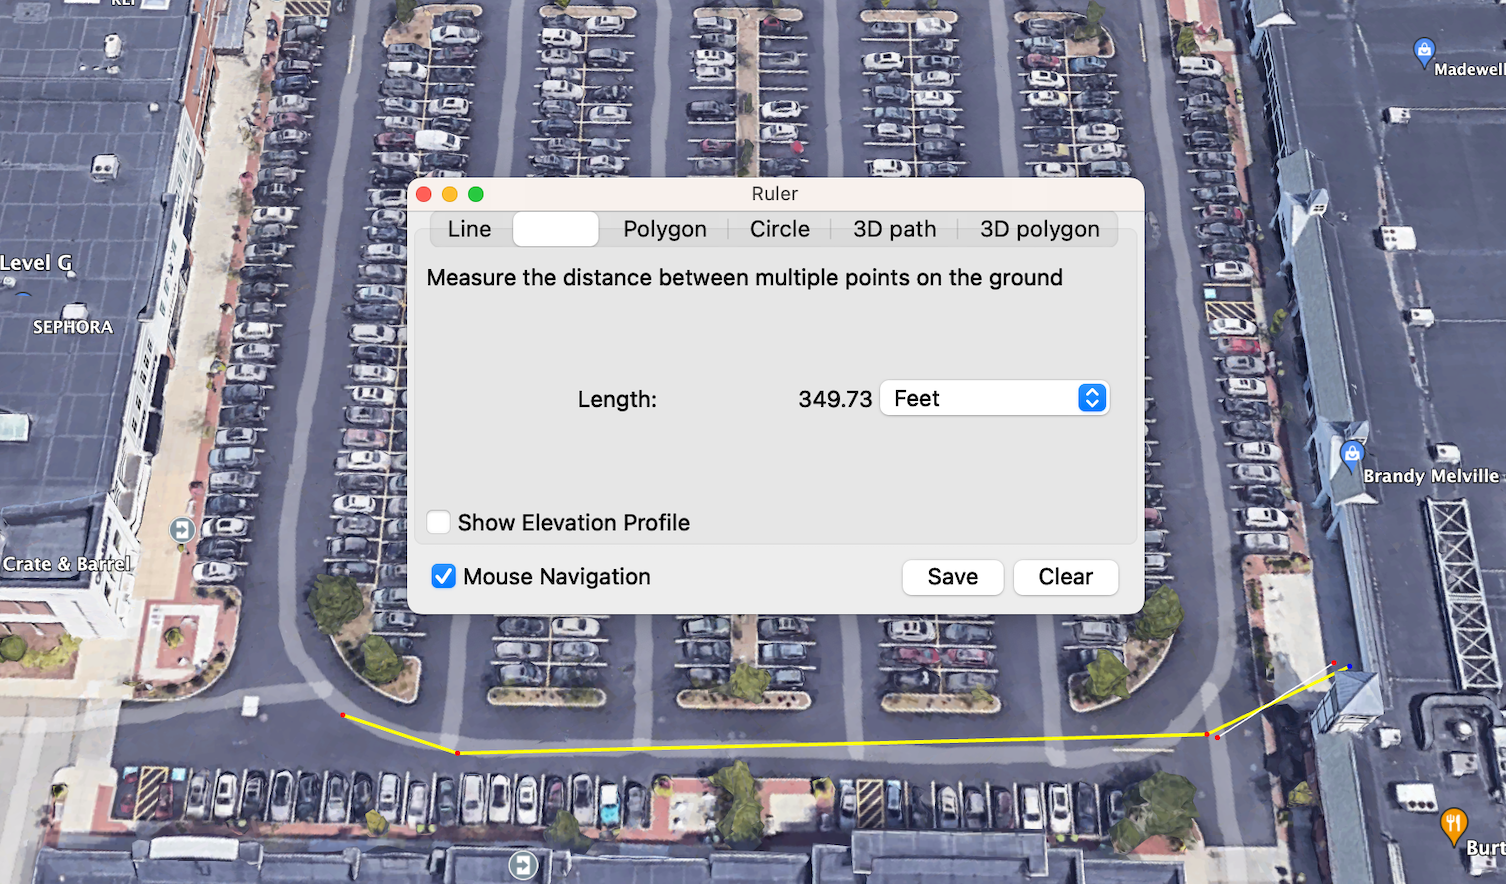Image resolution: width=1506 pixels, height=884 pixels.
Task: Select the Brandy Melville shopping pin
Action: tap(1352, 455)
